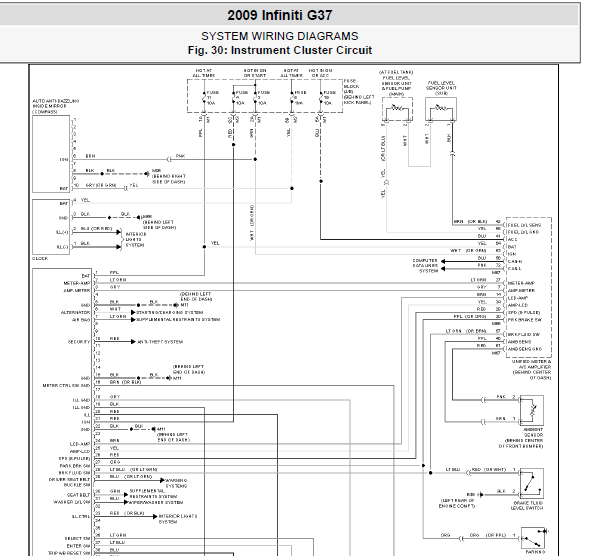Click the 'CAN-L' terminal label
This screenshot has height=556, width=594.
tap(514, 269)
